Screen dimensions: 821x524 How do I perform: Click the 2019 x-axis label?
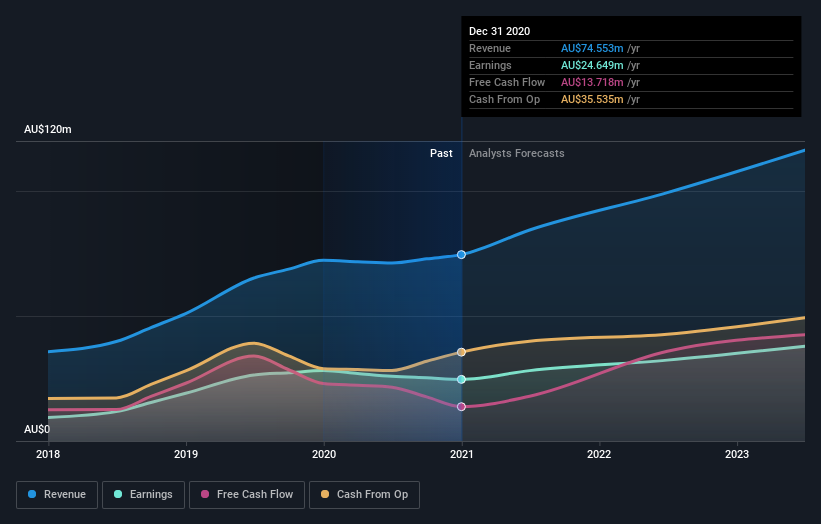(x=186, y=454)
